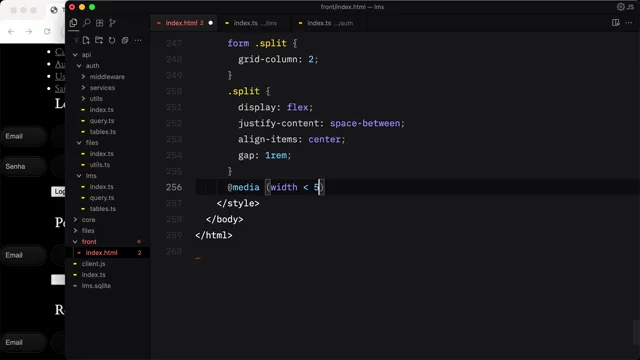Open the Source Control view icon
This screenshot has width=640, height=360.
pyautogui.click(x=112, y=23)
